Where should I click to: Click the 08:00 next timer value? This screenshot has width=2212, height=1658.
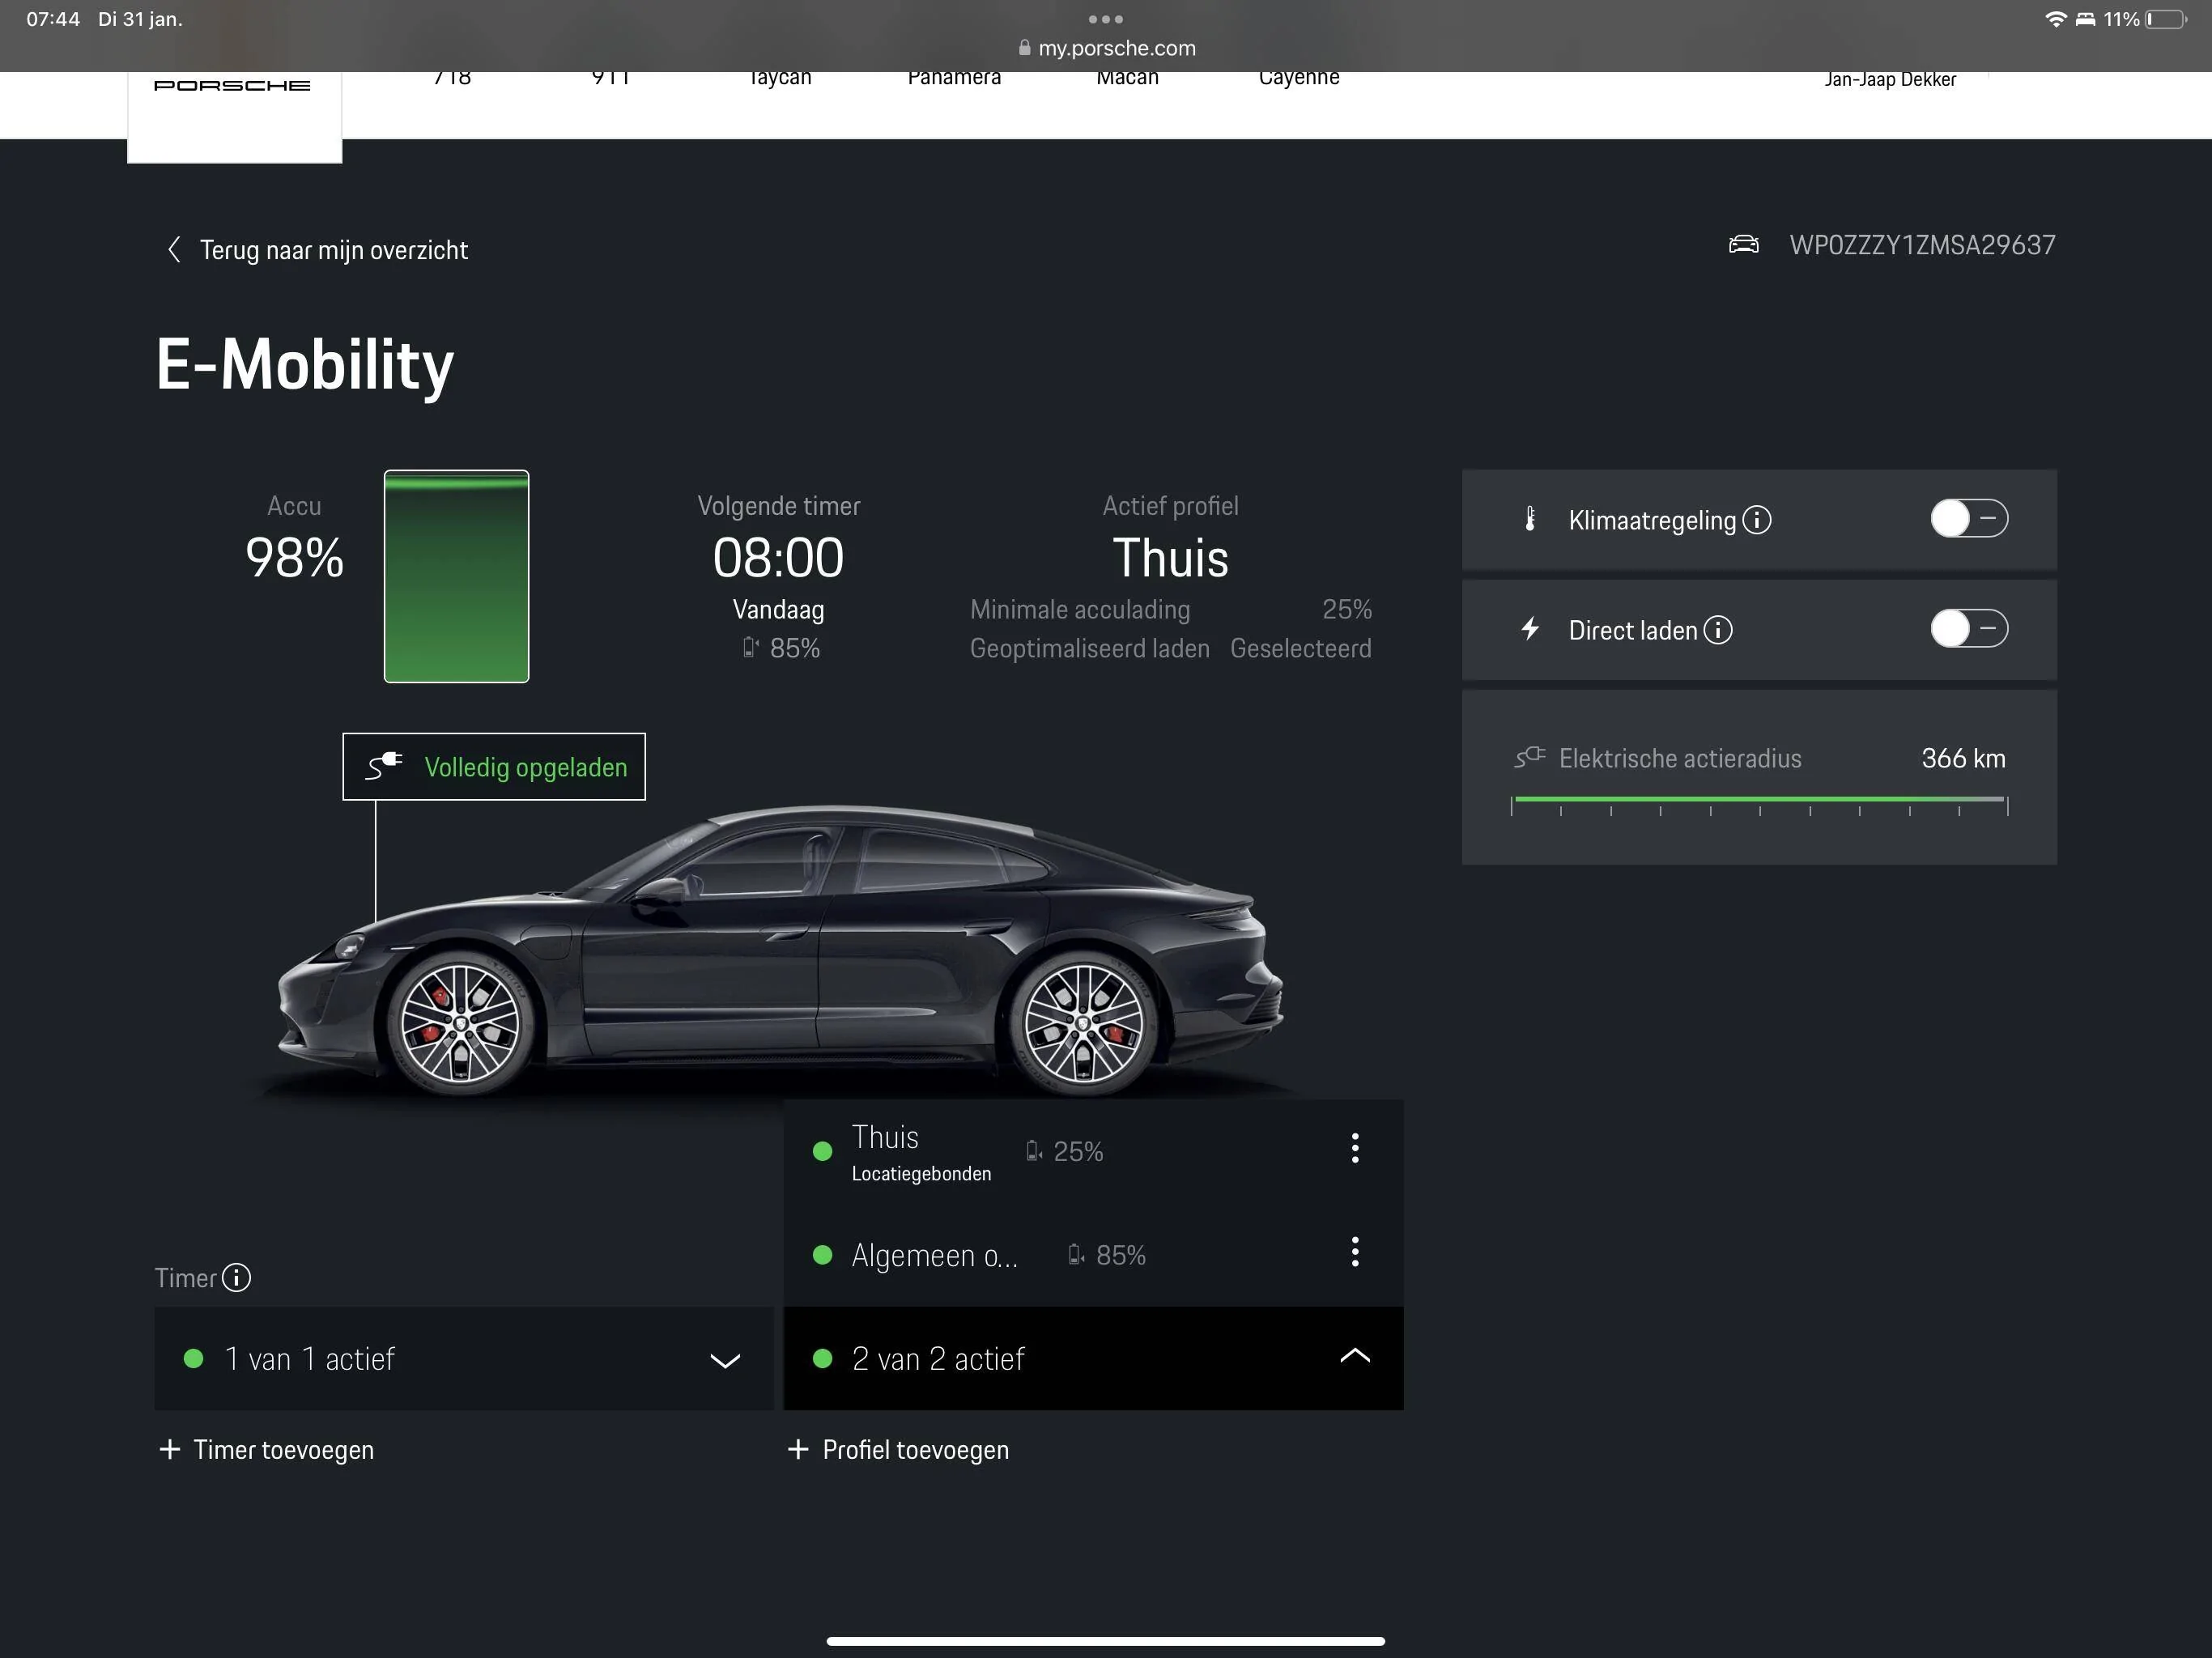point(778,557)
